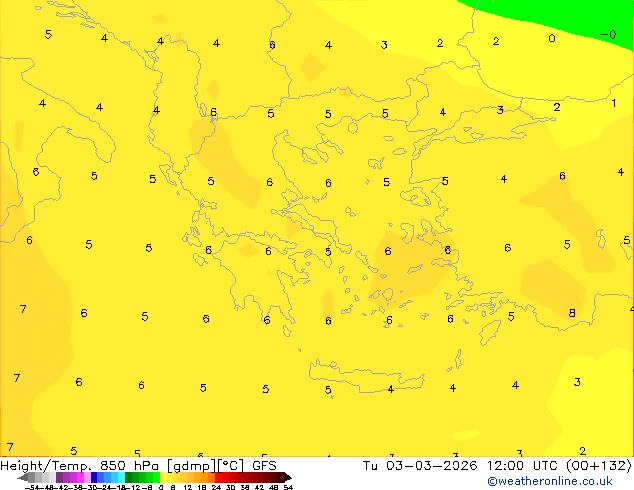634x490 pixels.
Task: Pick the dark blue swatch in the temperature legend
Action: click(94, 477)
